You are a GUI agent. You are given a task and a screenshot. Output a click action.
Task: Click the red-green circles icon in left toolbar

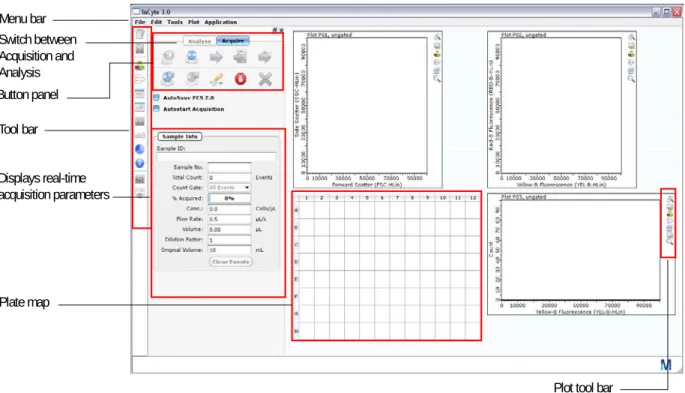(x=140, y=66)
